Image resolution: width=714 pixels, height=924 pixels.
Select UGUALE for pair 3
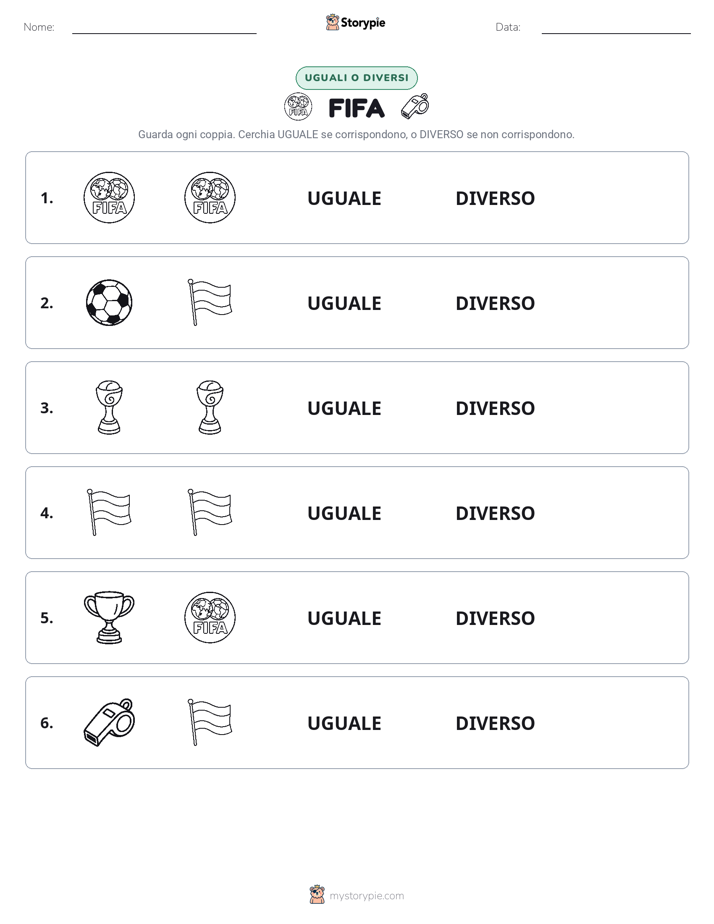(344, 408)
